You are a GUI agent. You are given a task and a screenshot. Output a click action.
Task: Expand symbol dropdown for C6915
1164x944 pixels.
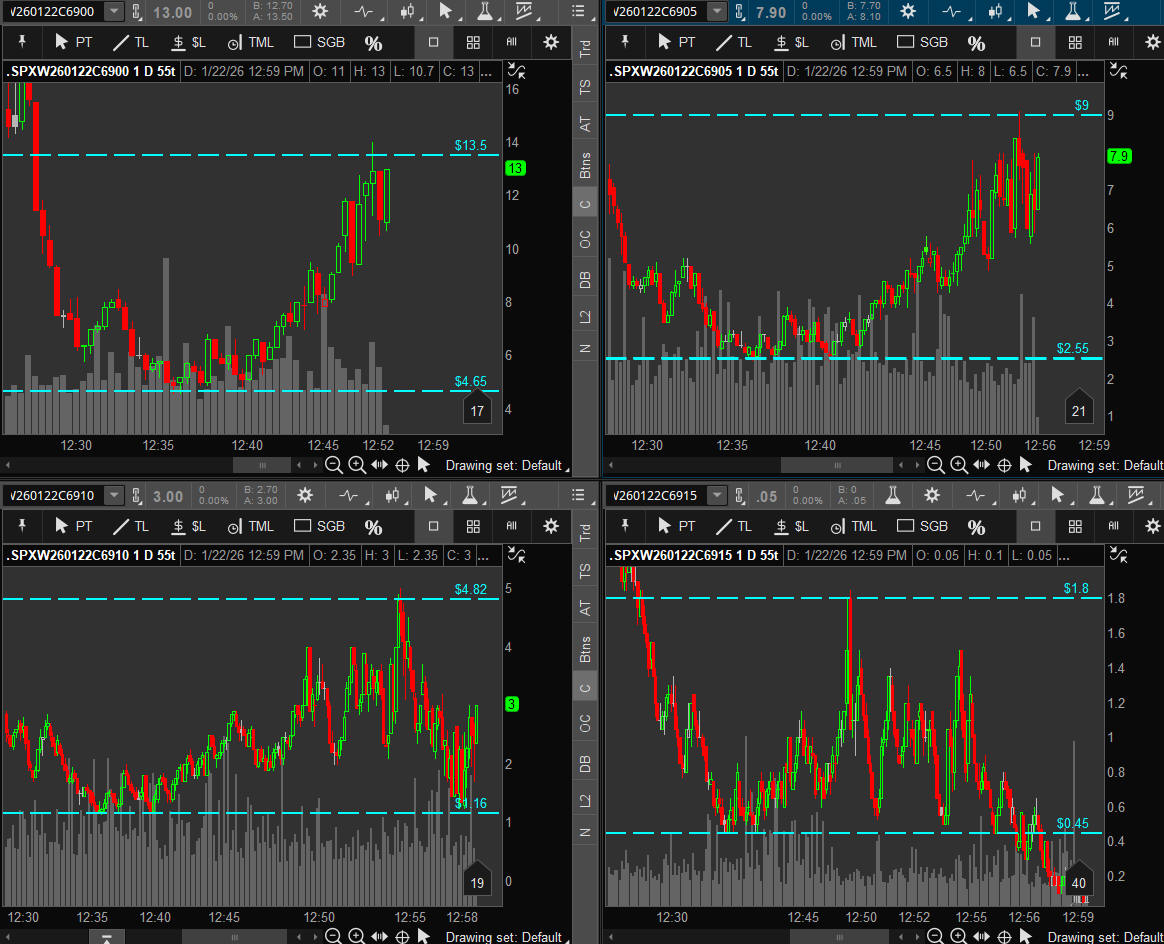[717, 495]
